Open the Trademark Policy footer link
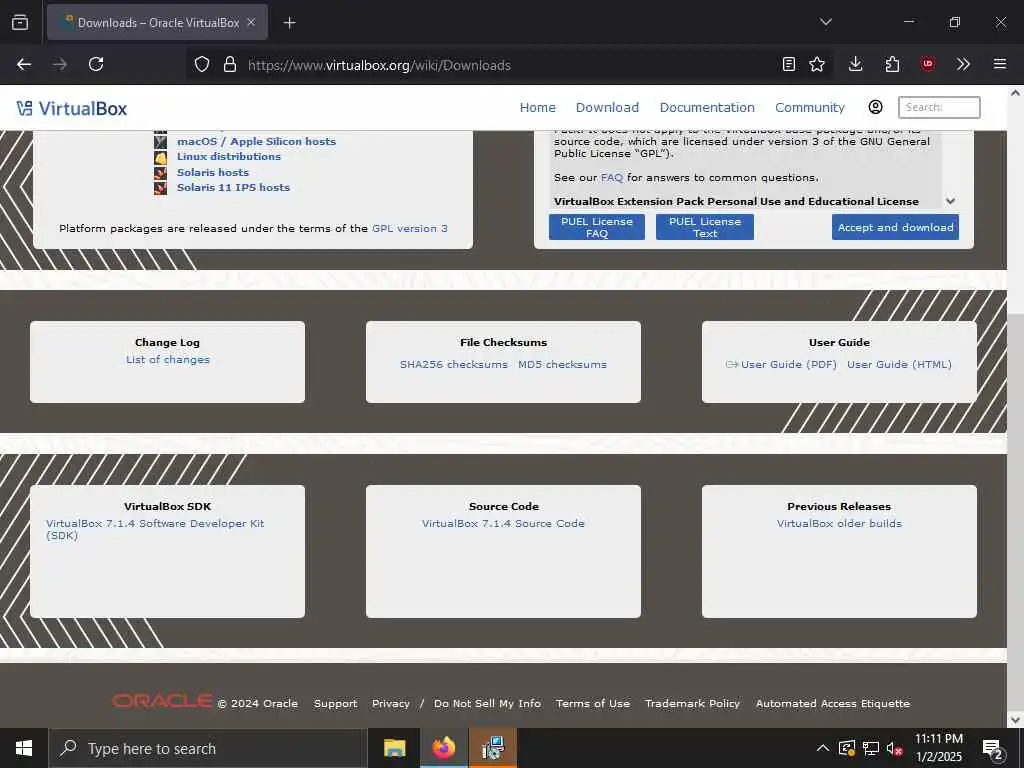Viewport: 1024px width, 768px height. [x=692, y=703]
